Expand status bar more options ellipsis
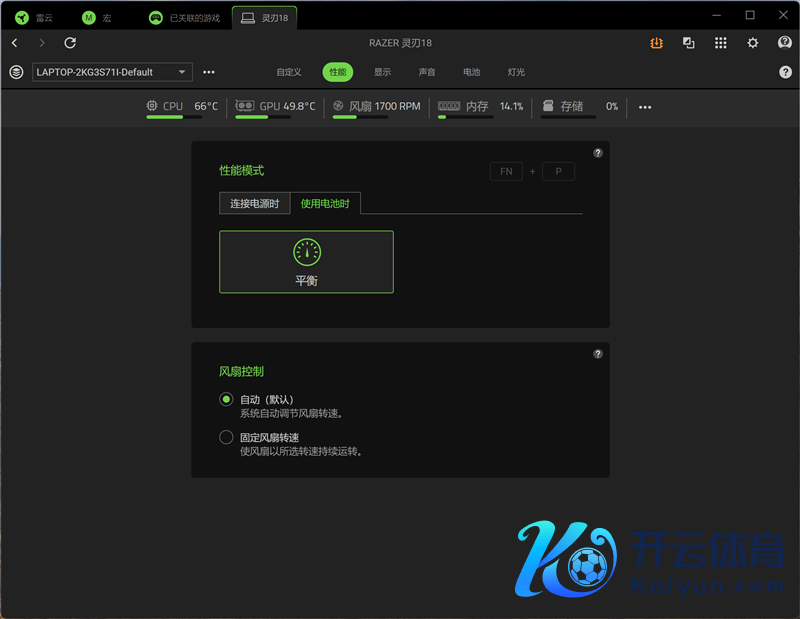The width and height of the screenshot is (800, 619). [x=645, y=107]
